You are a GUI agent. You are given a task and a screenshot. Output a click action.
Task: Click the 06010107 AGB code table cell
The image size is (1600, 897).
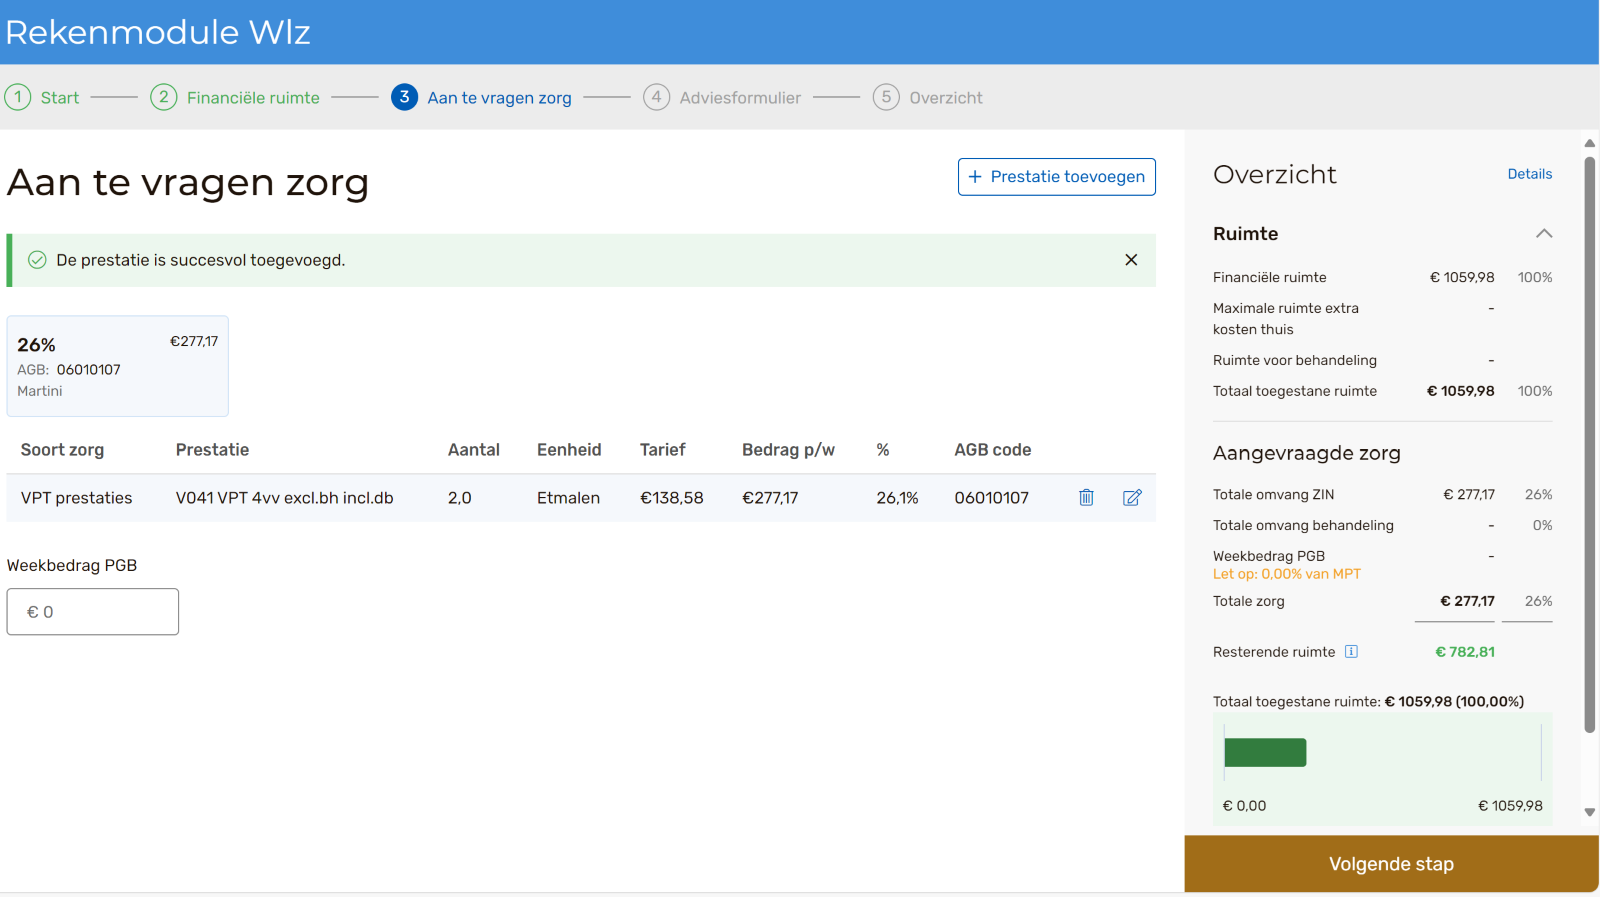point(991,498)
